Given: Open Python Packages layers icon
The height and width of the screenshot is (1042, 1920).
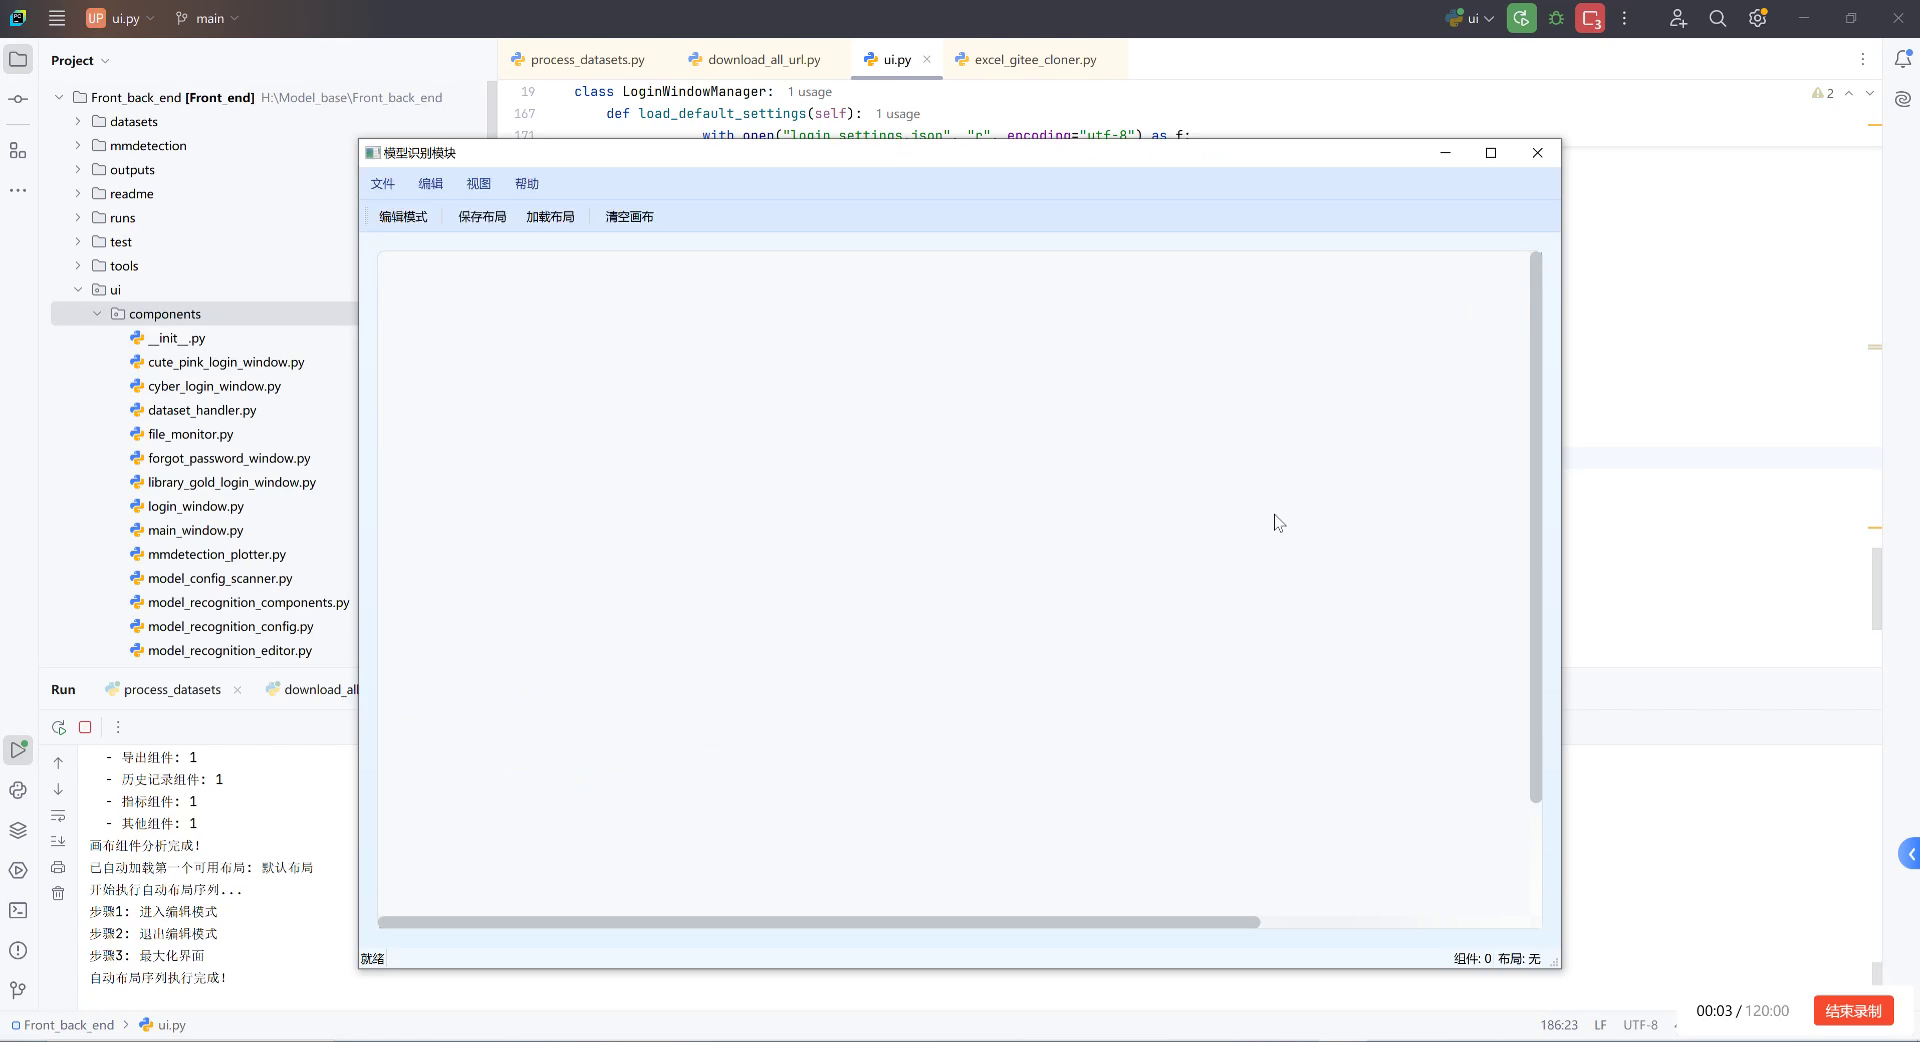Looking at the screenshot, I should coord(18,830).
